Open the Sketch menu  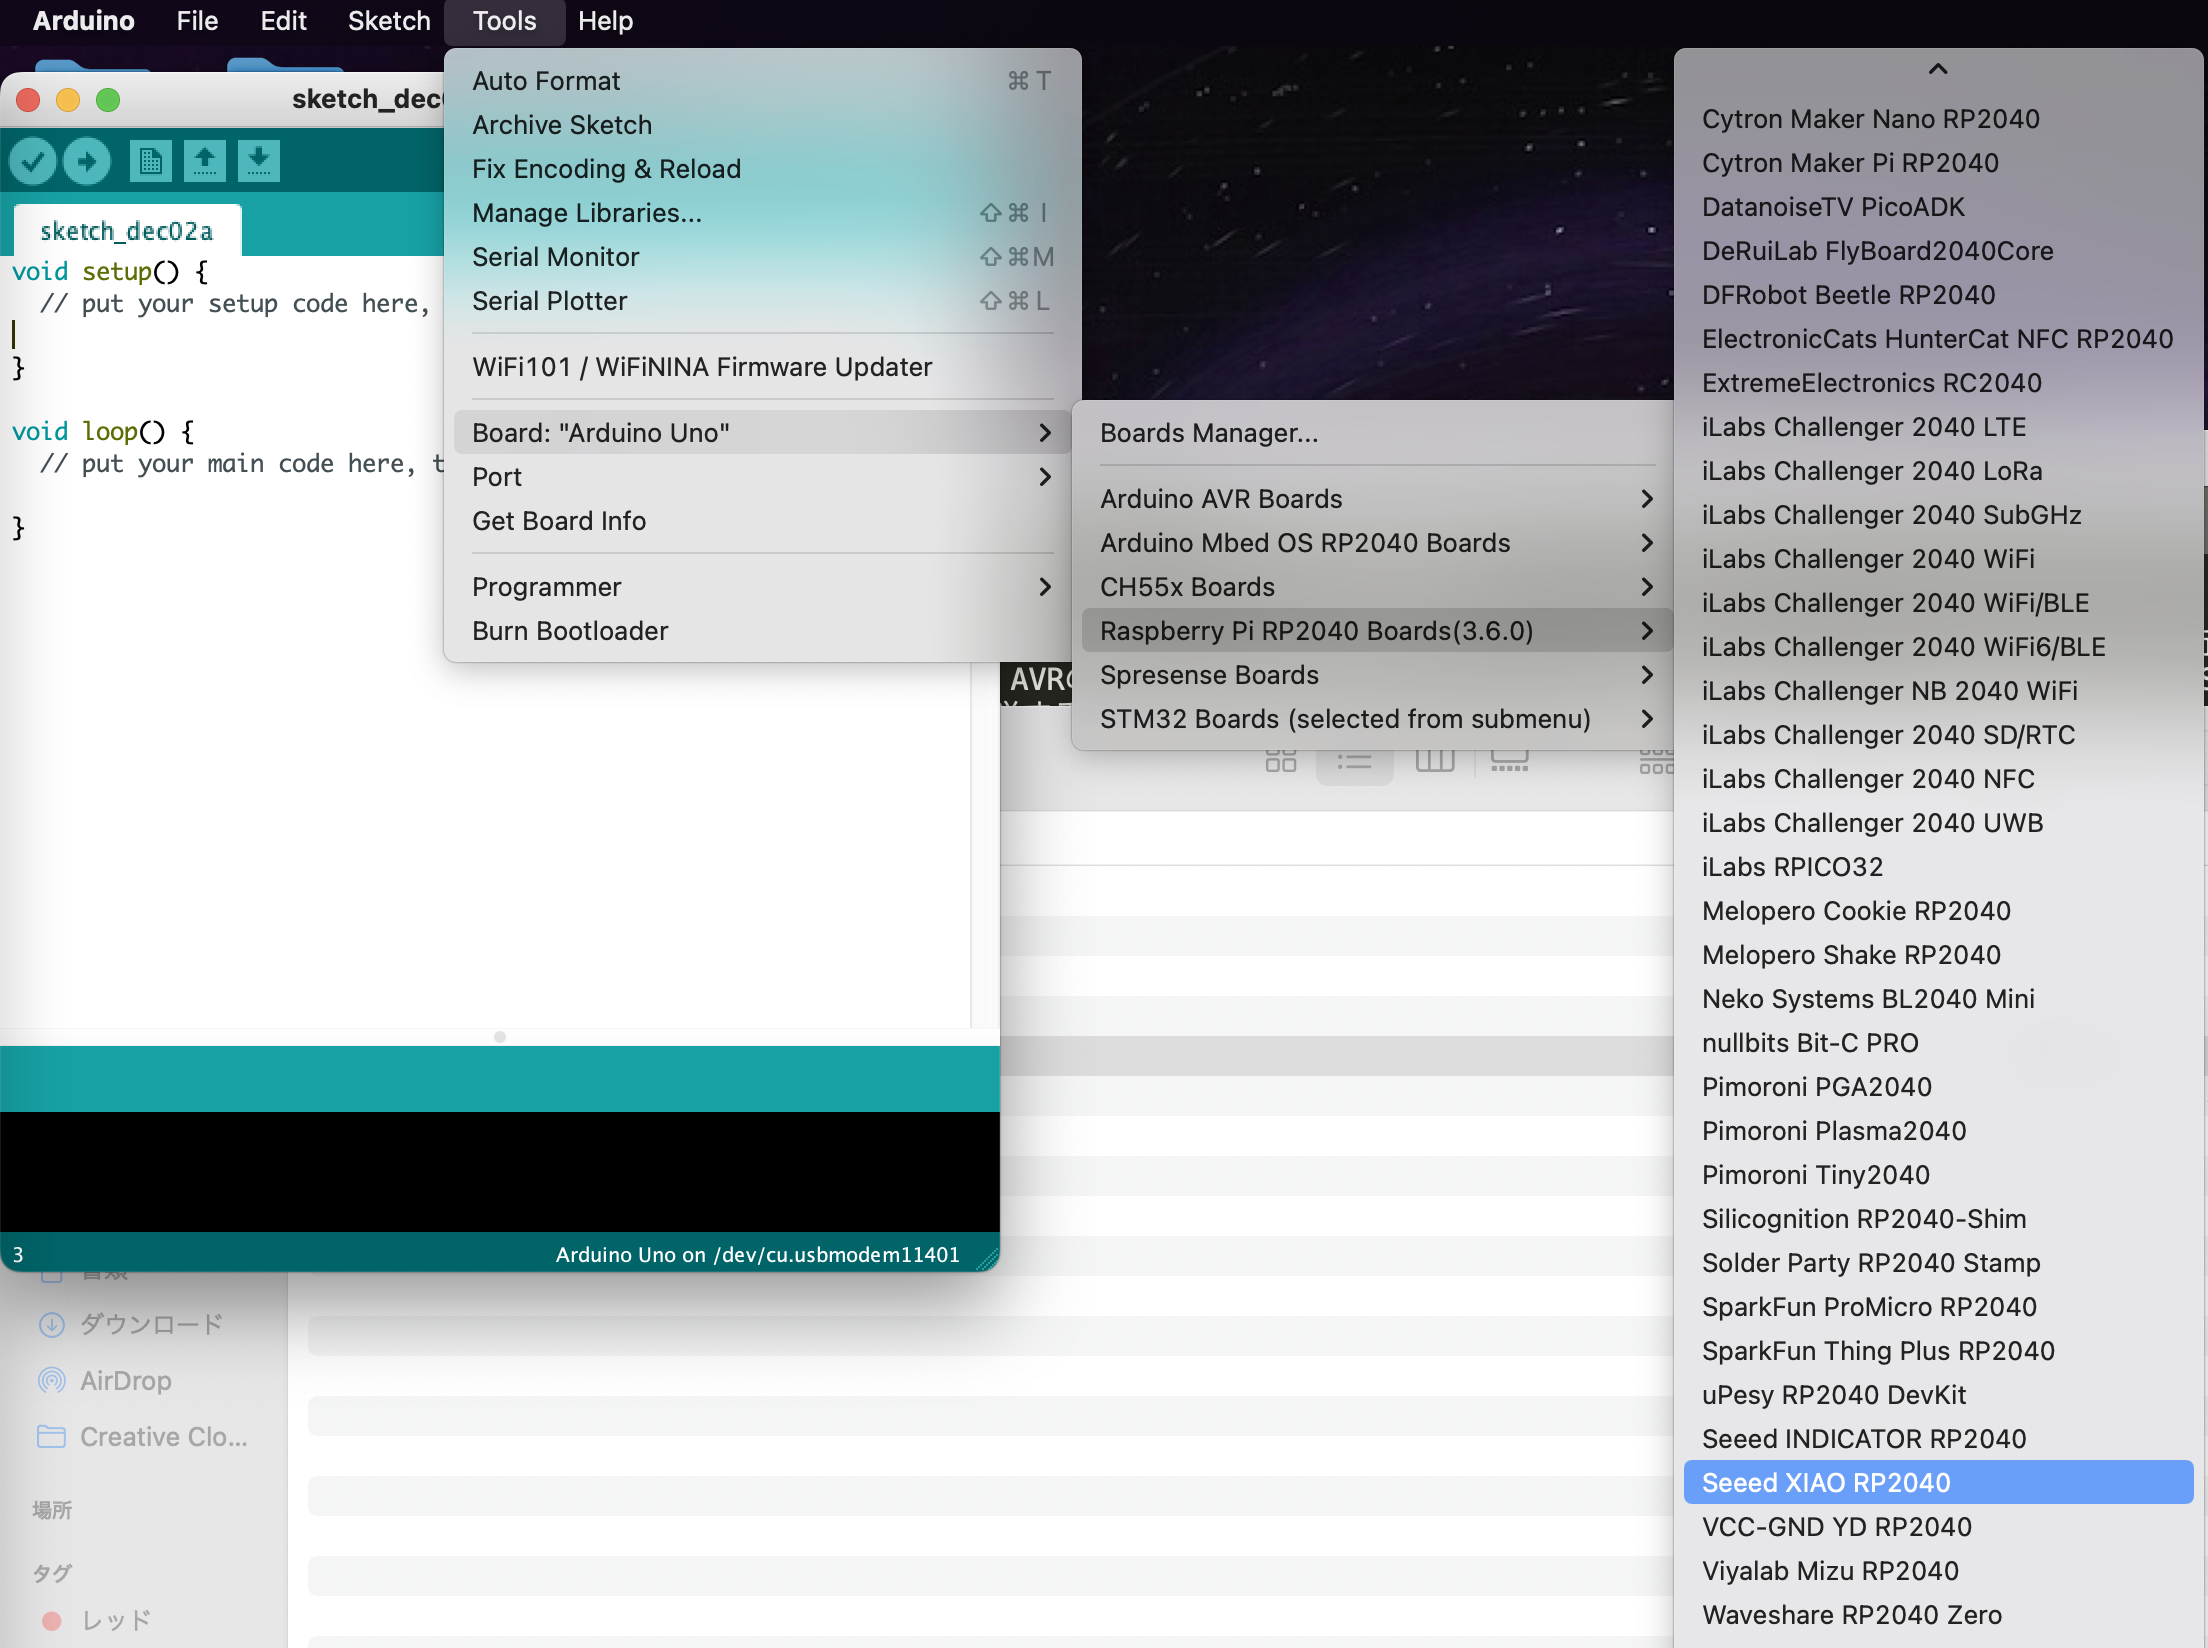pyautogui.click(x=388, y=21)
